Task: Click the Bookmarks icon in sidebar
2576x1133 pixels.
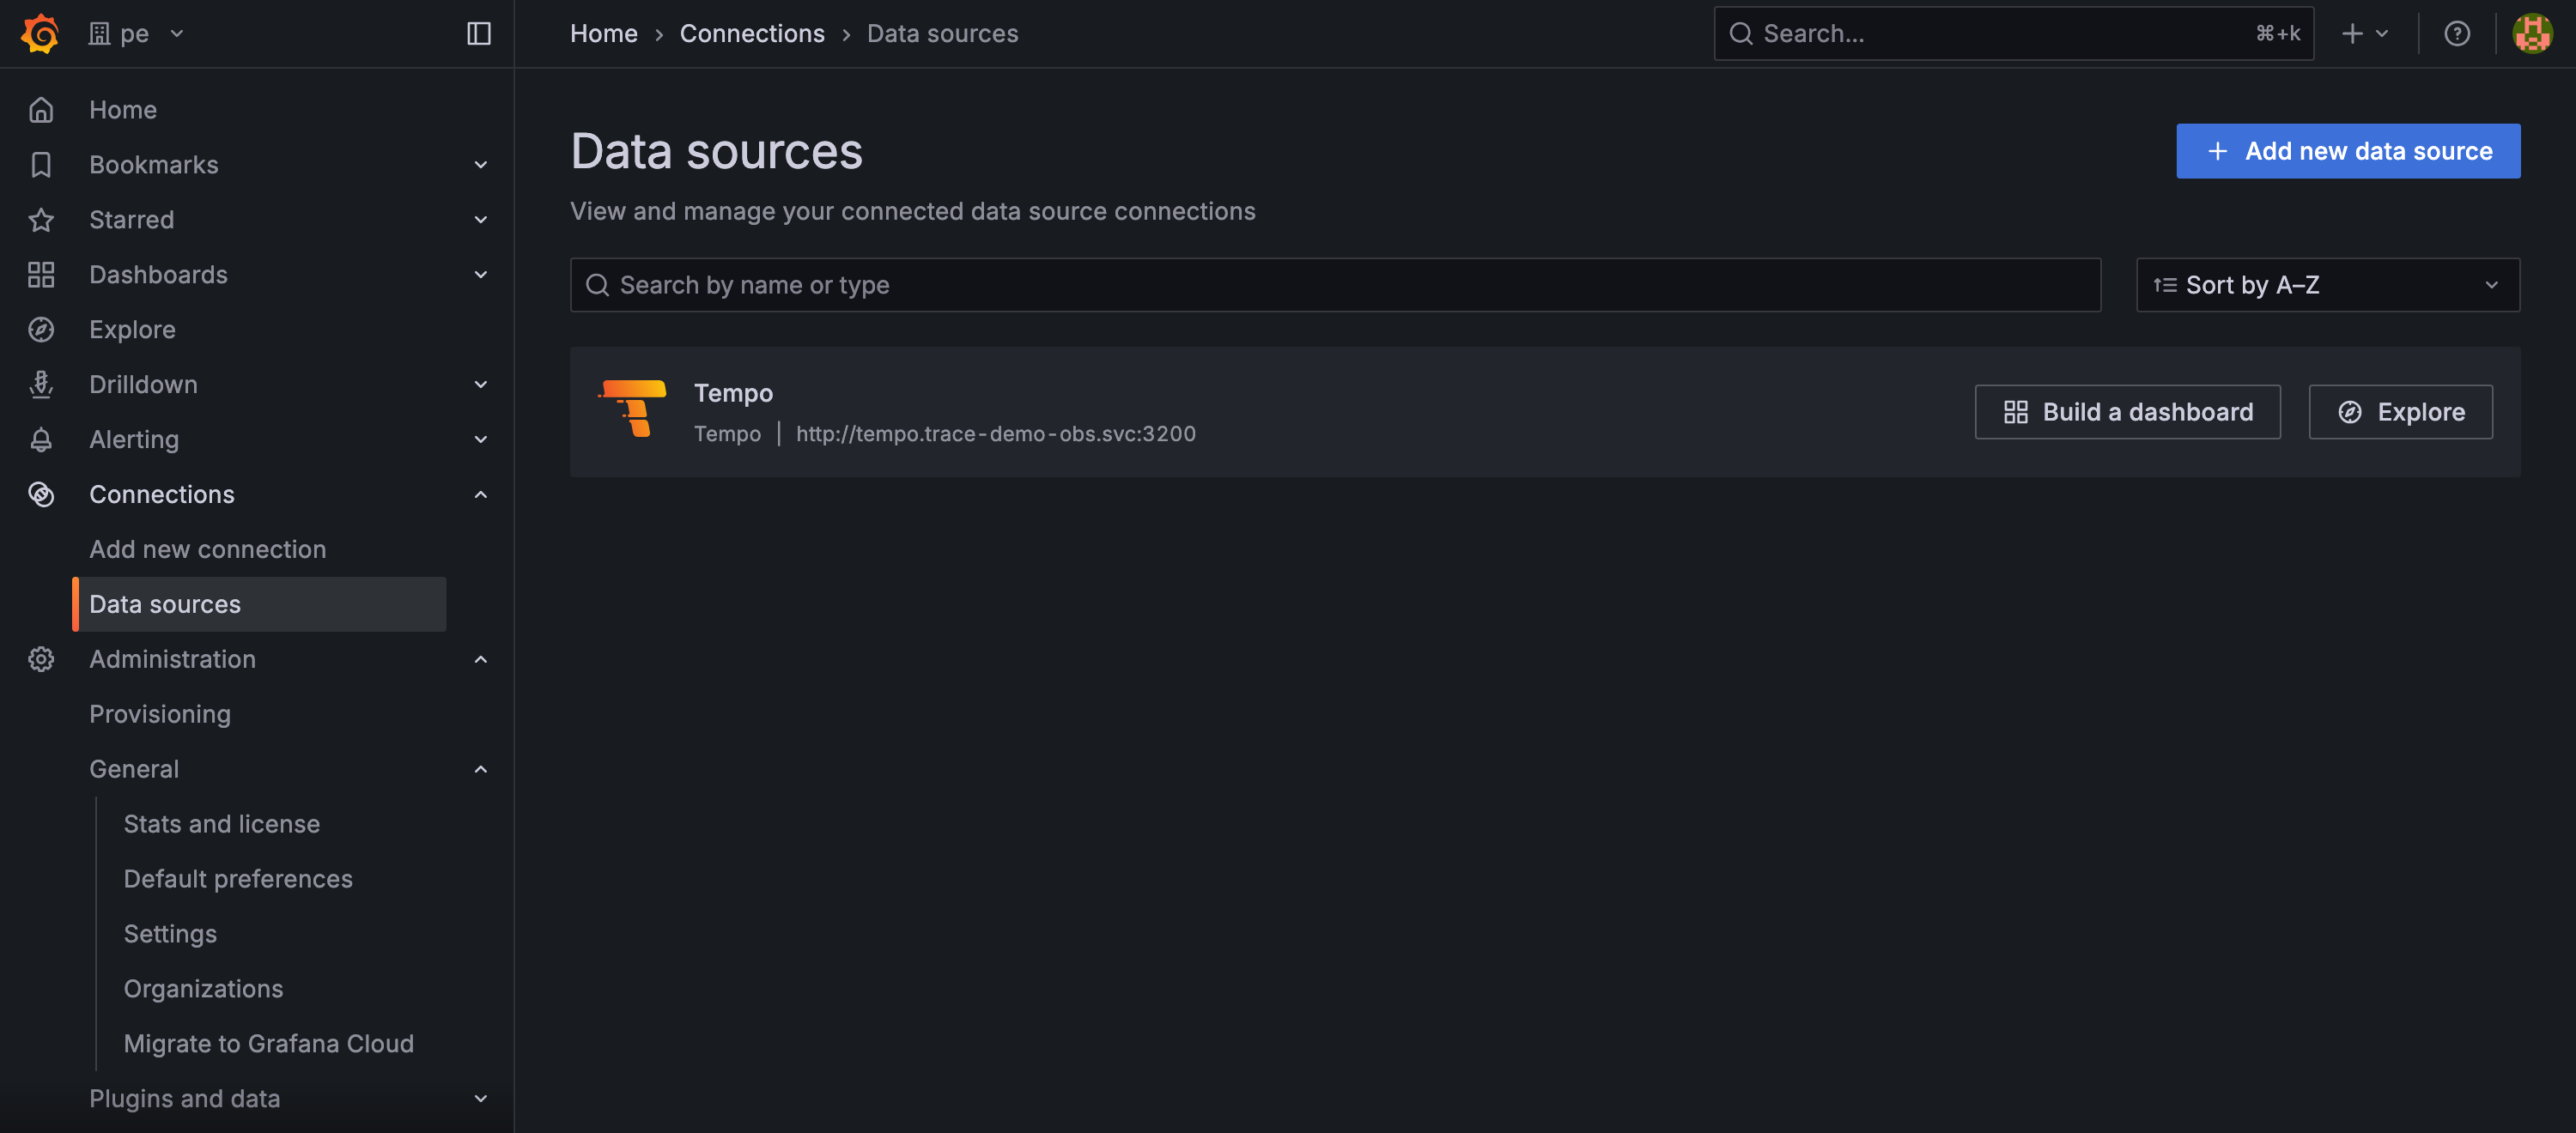Action: click(x=41, y=164)
